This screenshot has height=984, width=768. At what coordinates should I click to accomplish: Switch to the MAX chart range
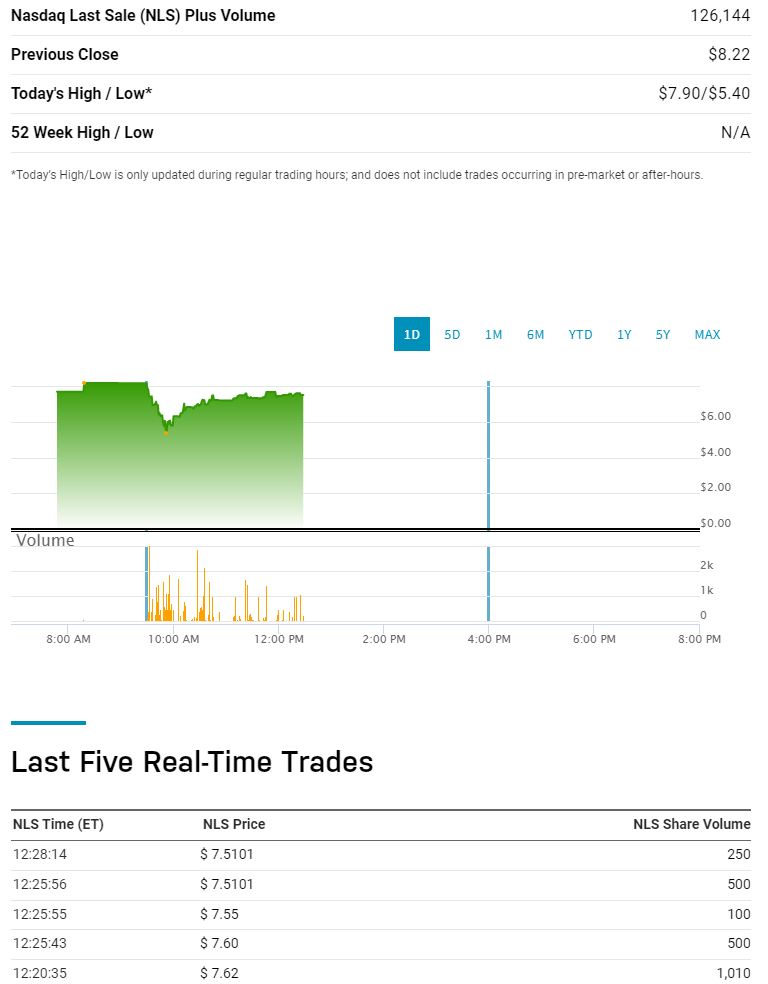707,334
